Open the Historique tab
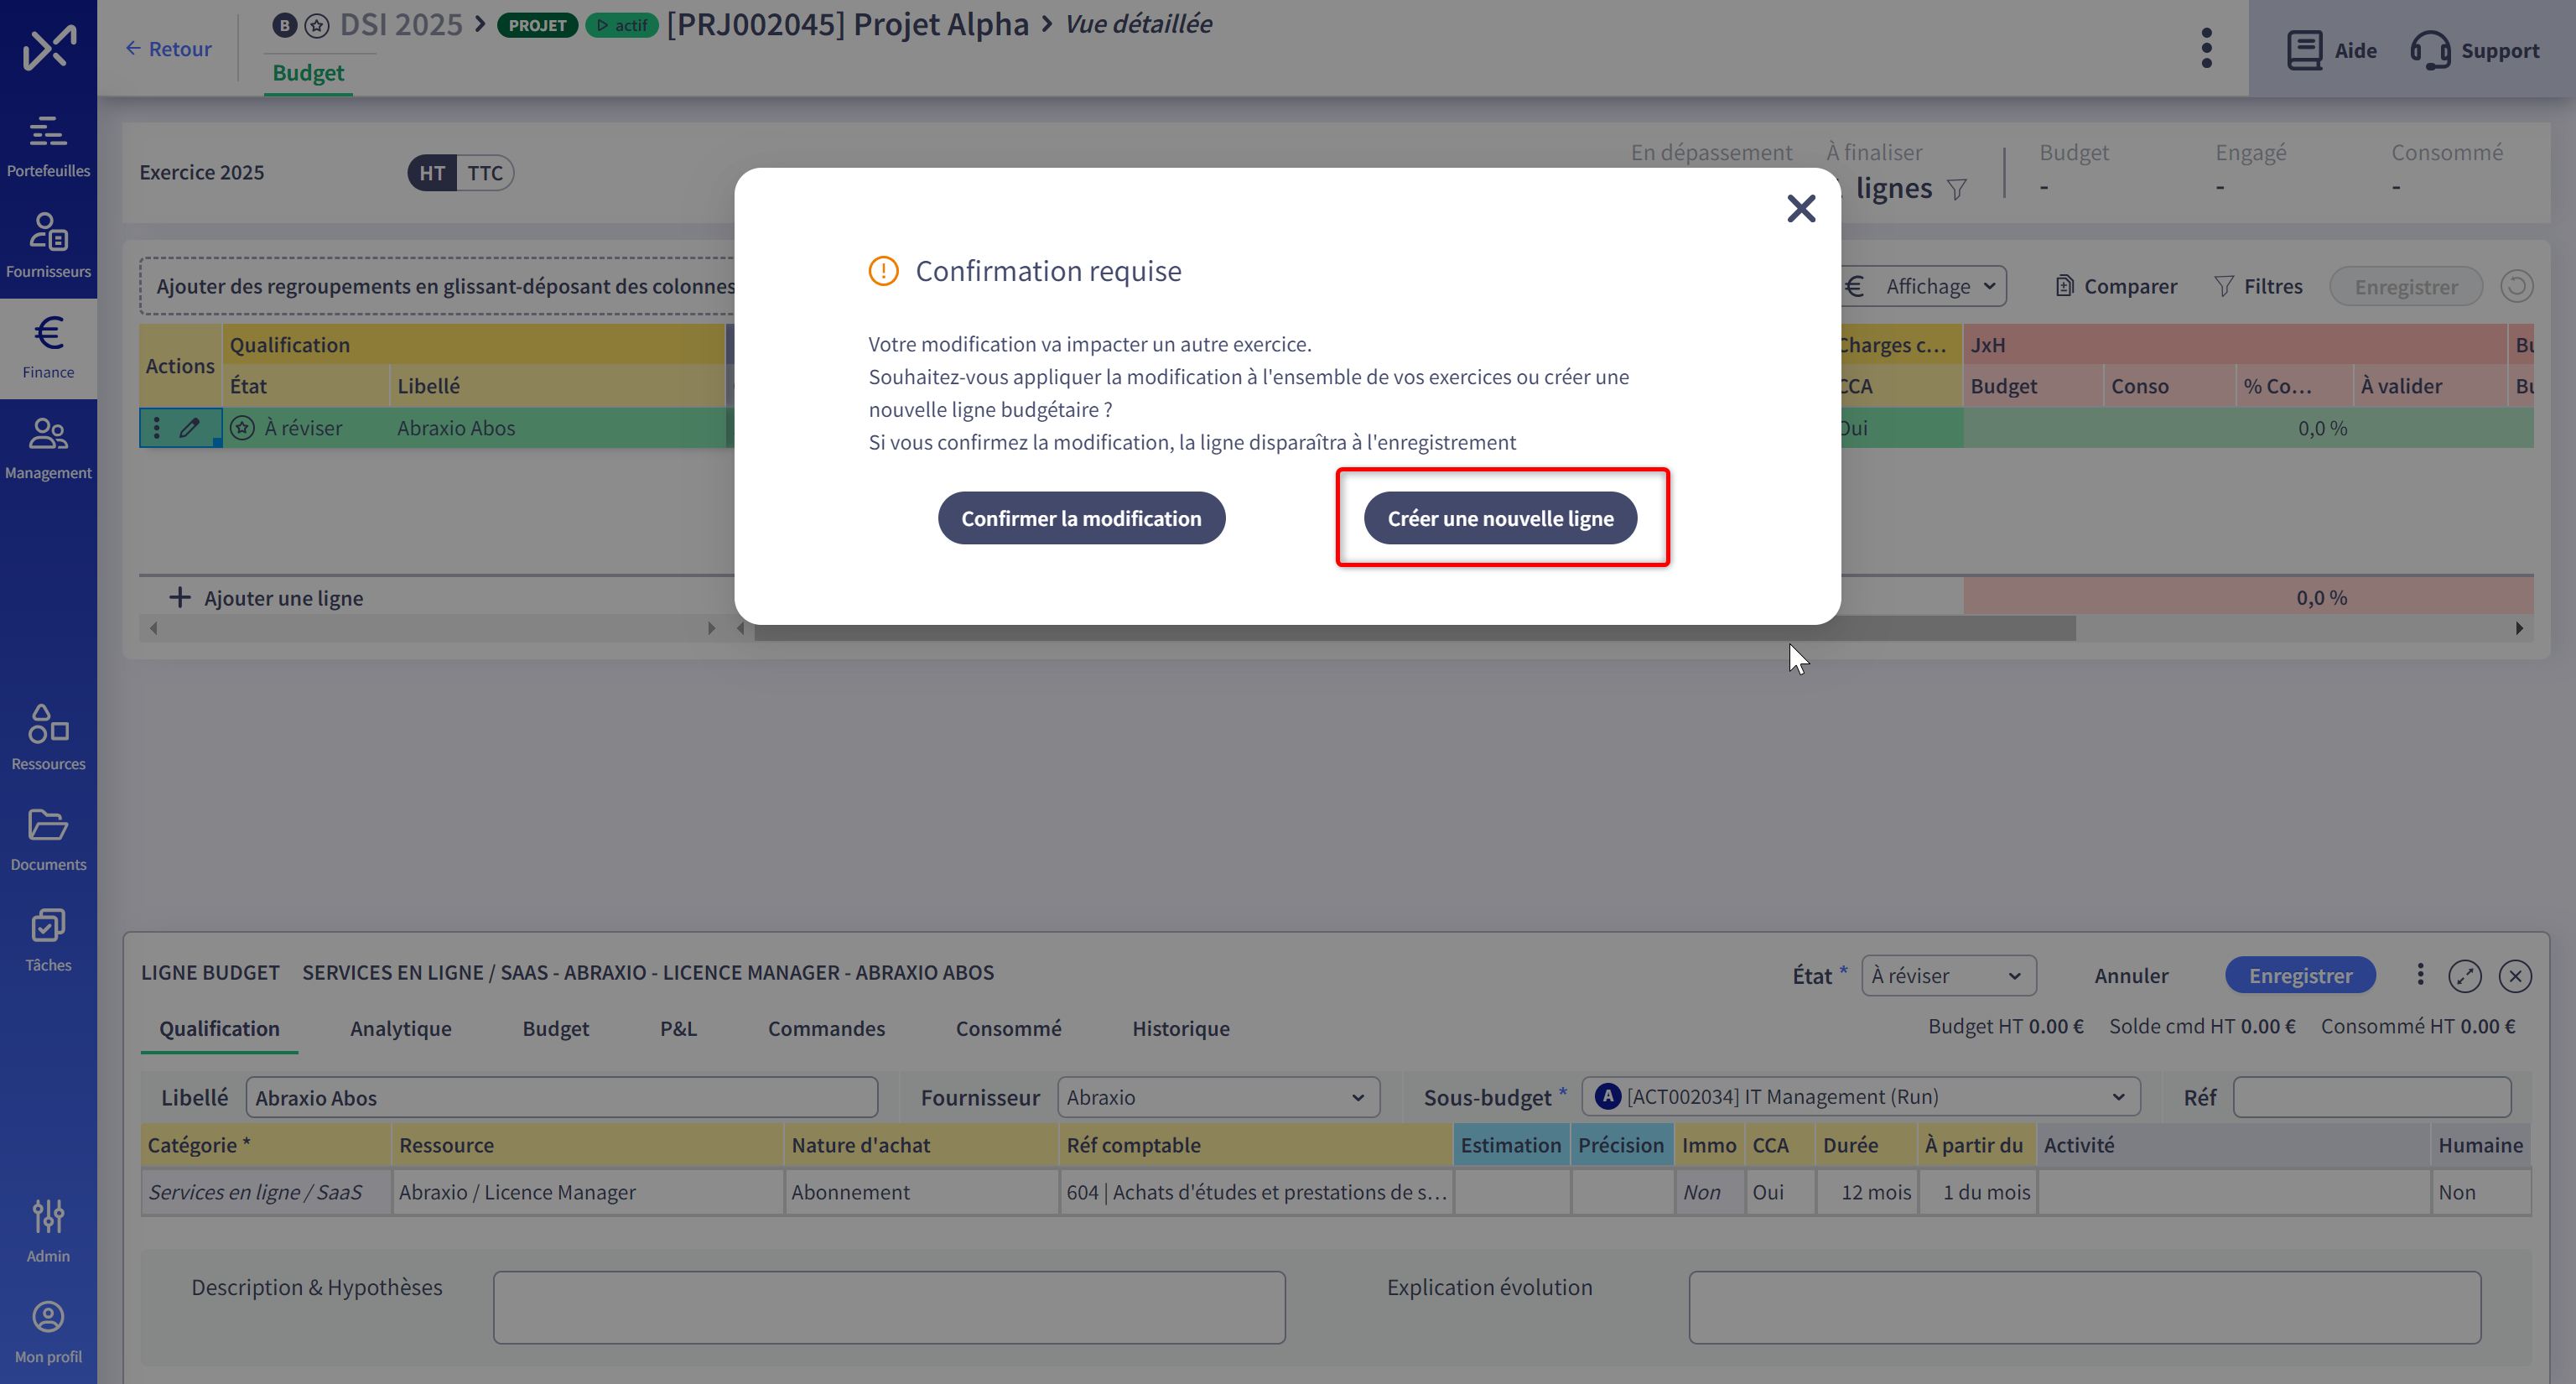 (x=1180, y=1028)
